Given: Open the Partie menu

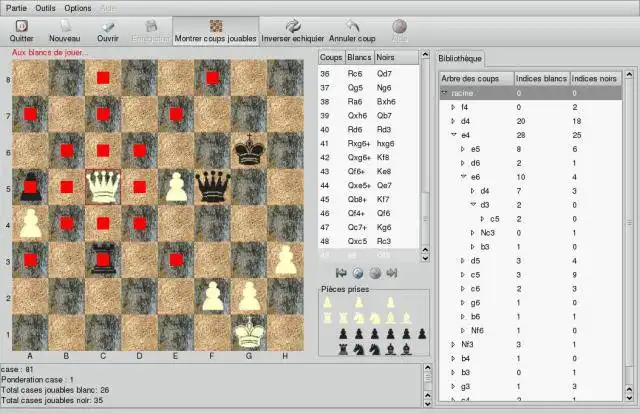Looking at the screenshot, I should [16, 8].
